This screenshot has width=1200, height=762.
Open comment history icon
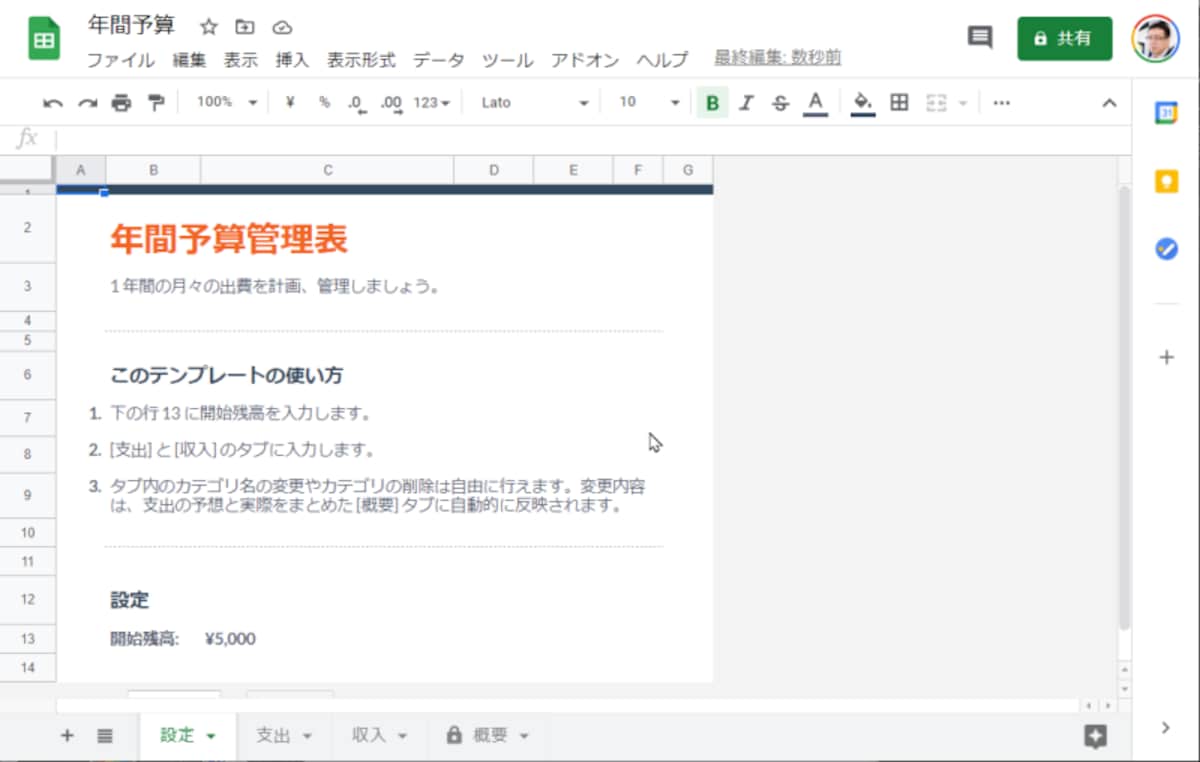980,38
